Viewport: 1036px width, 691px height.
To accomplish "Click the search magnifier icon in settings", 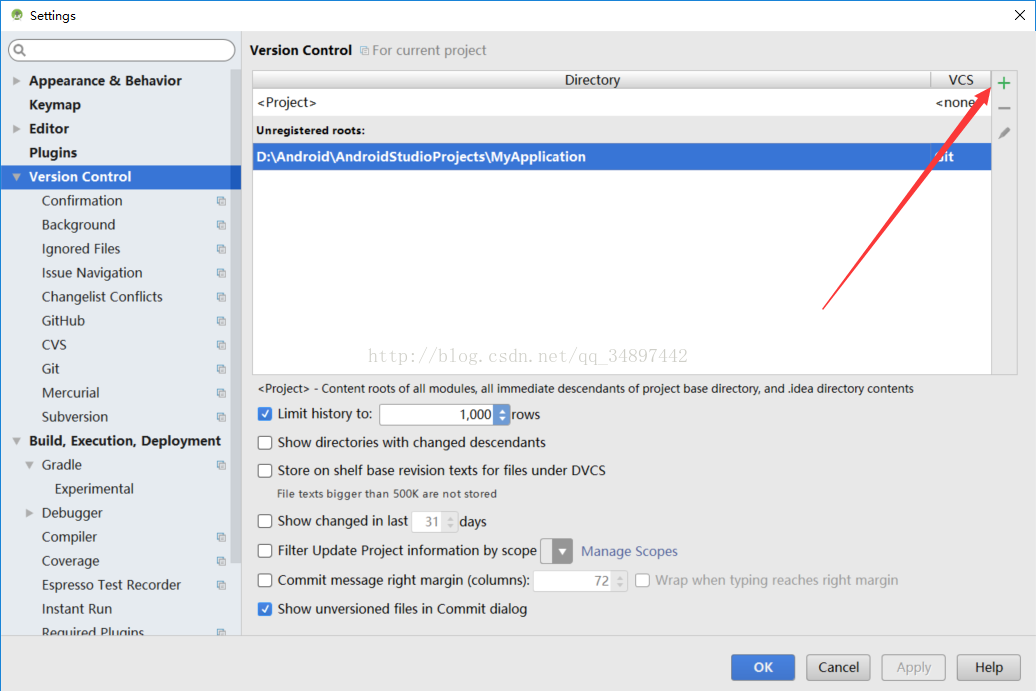I will tap(19, 50).
